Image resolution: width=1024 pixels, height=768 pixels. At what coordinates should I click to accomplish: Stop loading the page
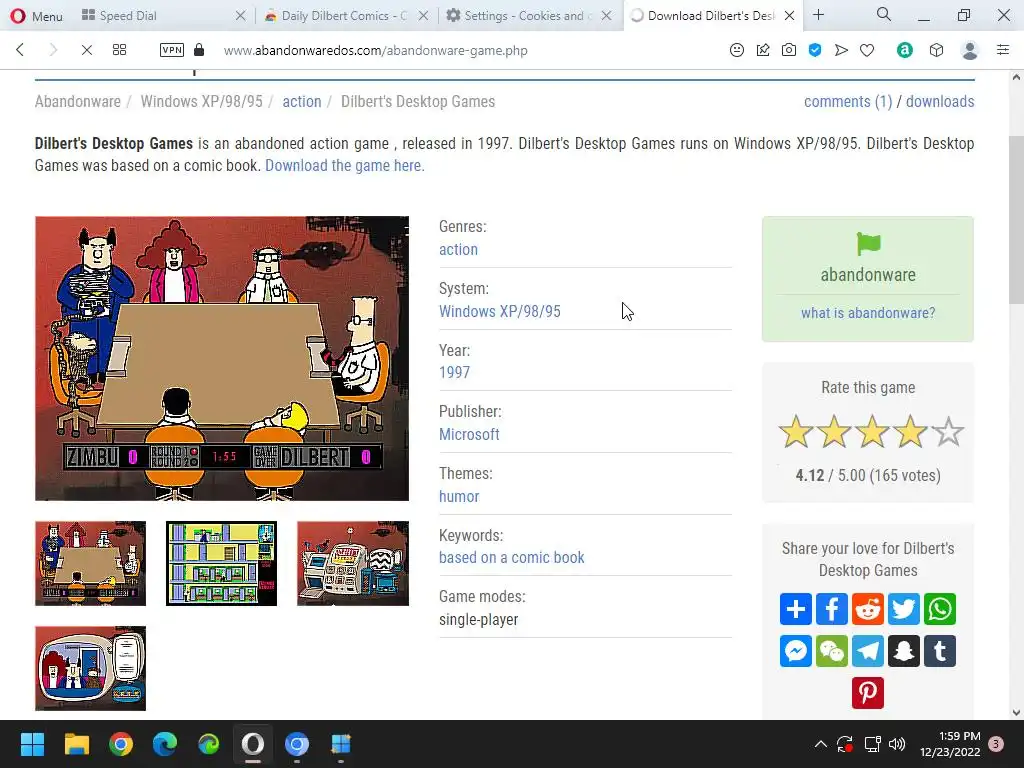click(x=86, y=50)
